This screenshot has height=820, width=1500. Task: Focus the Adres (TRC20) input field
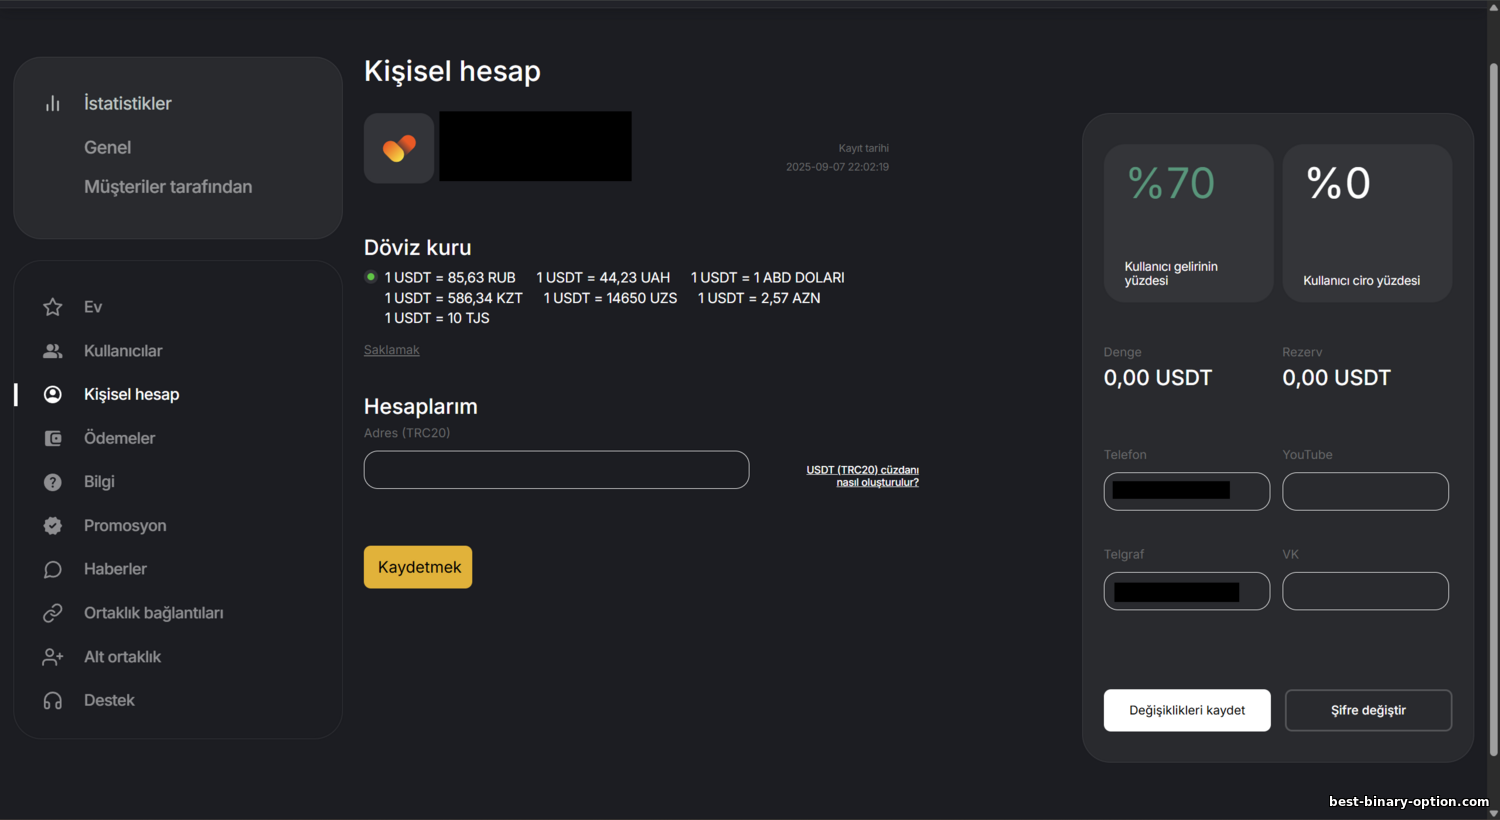[x=556, y=470]
